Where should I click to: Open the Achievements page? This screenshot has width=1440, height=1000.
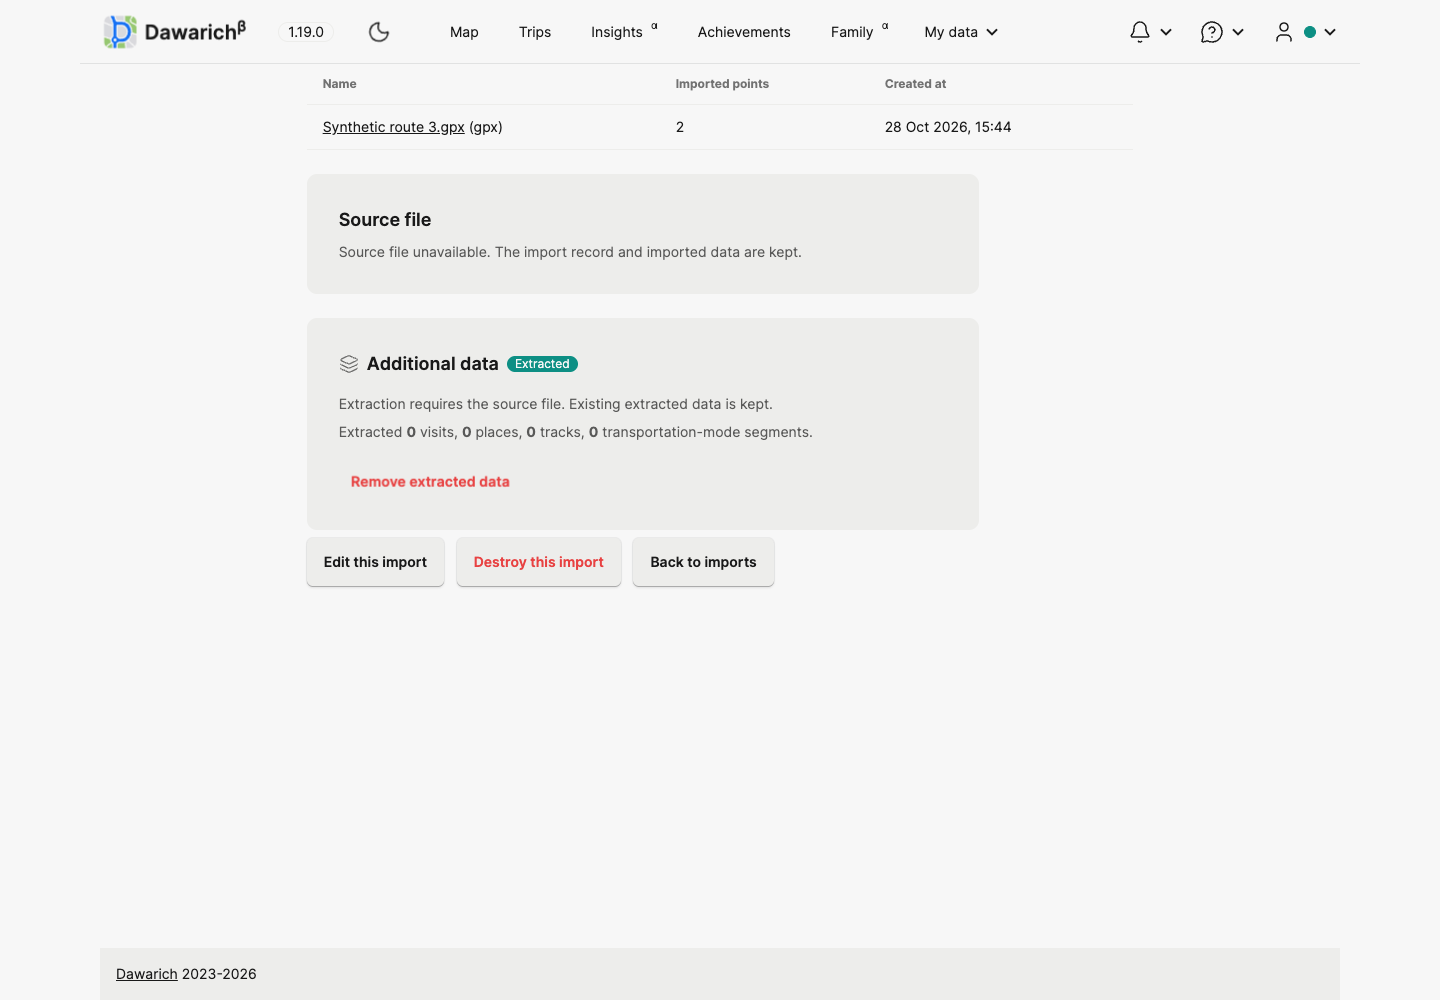coord(744,32)
